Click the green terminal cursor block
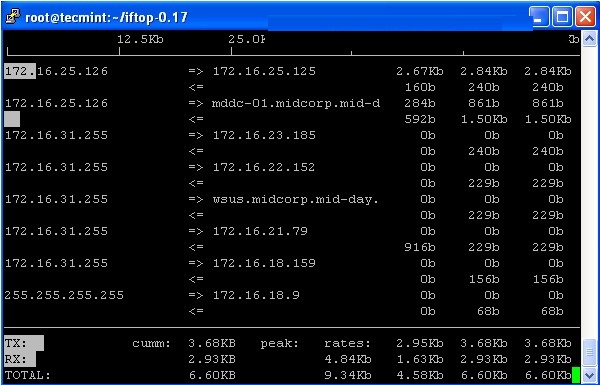The width and height of the screenshot is (600, 385). [x=576, y=375]
